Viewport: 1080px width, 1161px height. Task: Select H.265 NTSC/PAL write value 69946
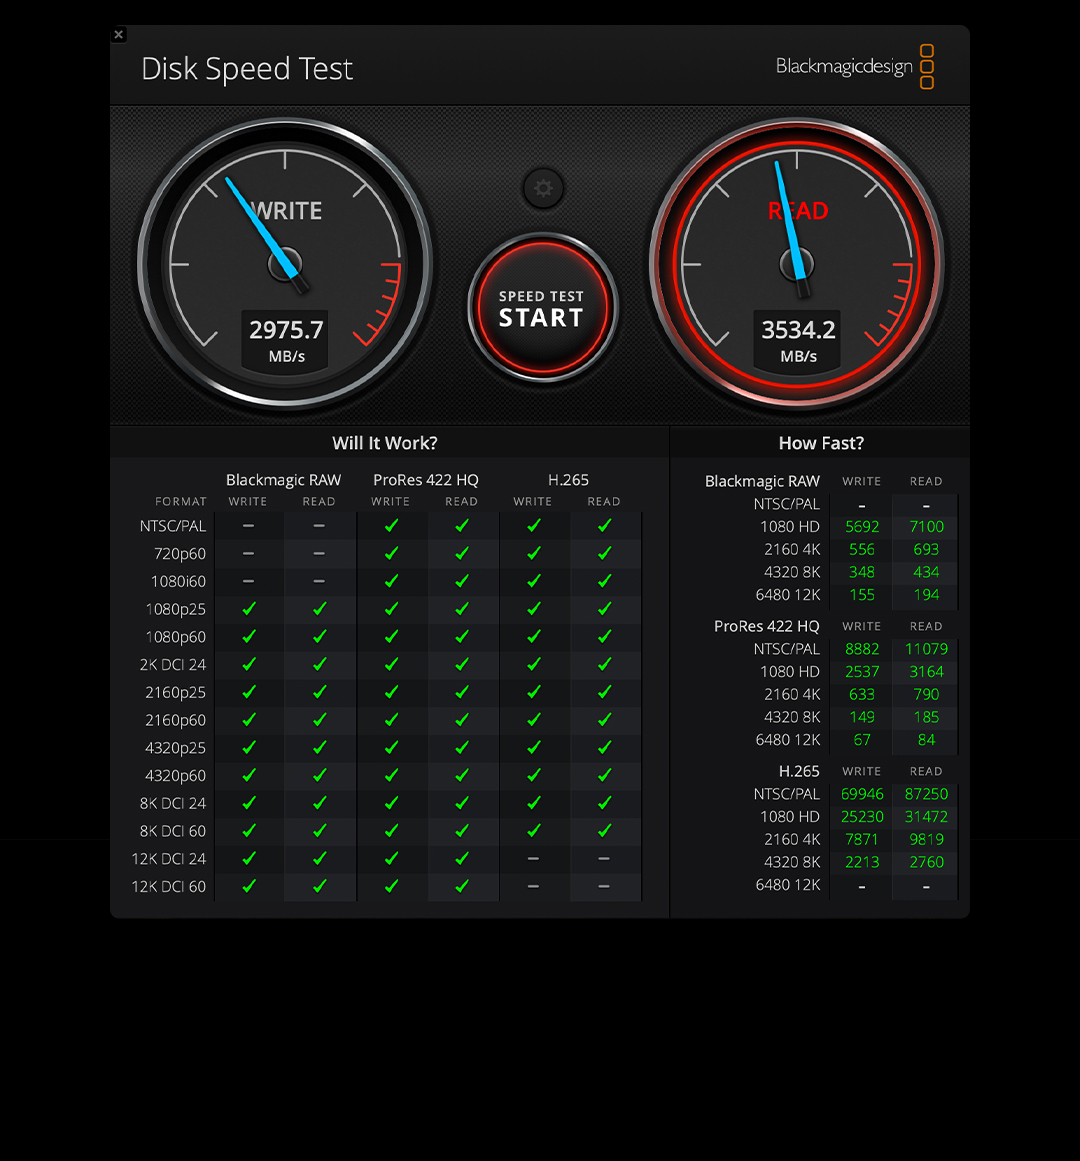coord(862,794)
